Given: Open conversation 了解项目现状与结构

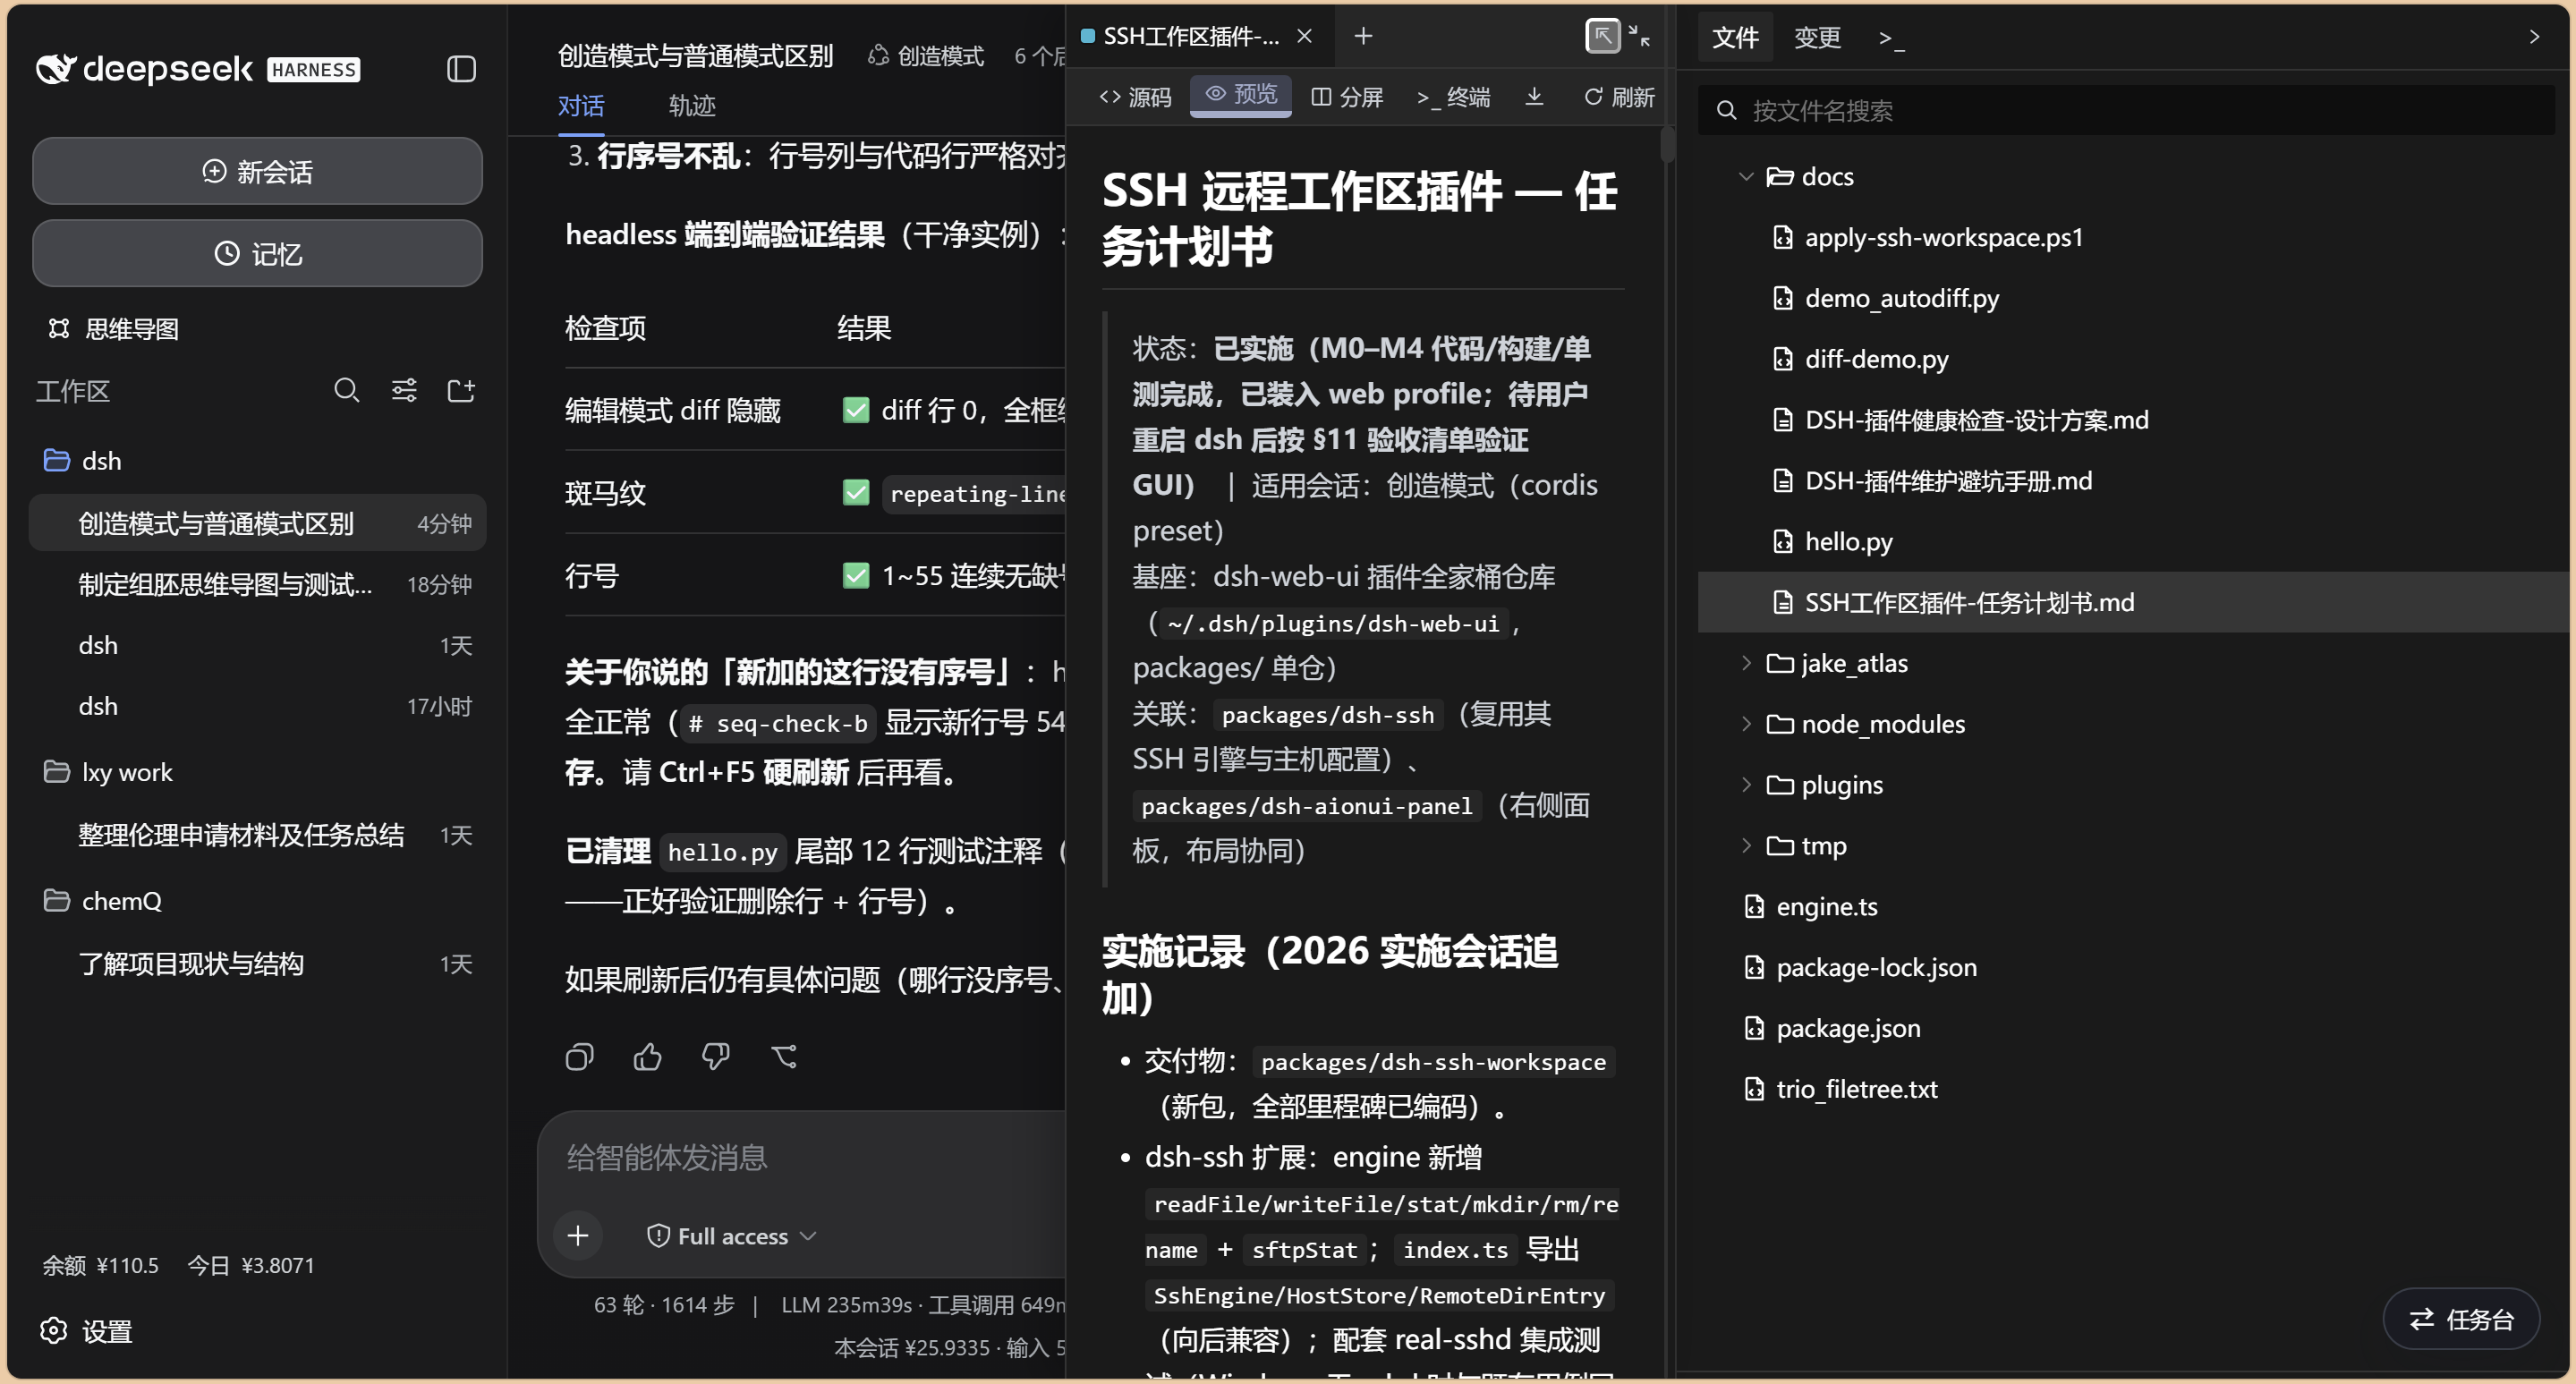Looking at the screenshot, I should [257, 964].
